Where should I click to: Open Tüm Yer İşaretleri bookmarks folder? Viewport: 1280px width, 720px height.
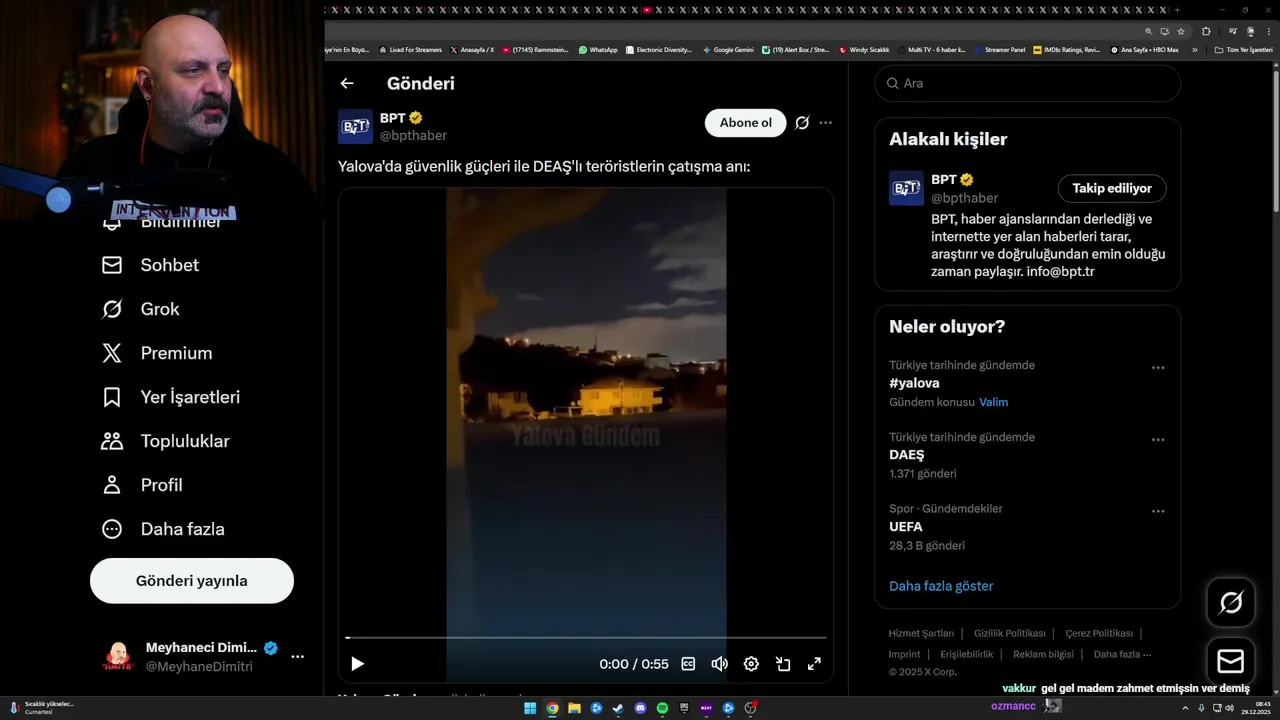[x=1244, y=50]
